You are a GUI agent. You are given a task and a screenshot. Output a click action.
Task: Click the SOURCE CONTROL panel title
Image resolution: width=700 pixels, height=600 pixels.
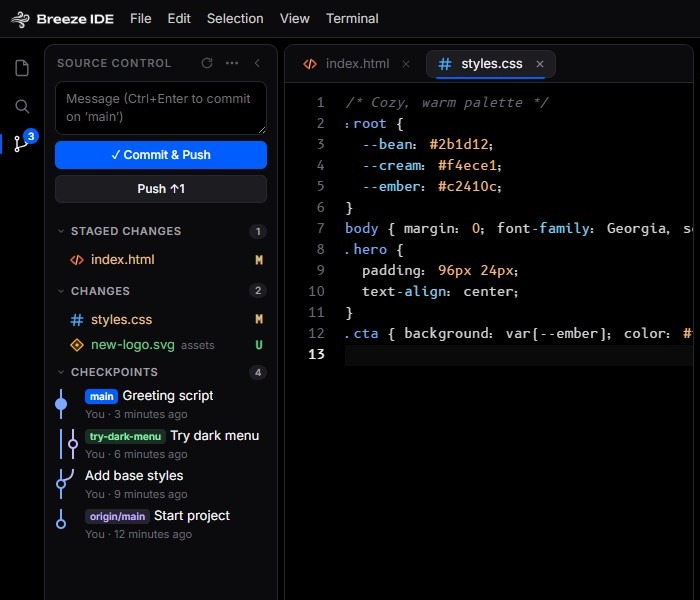click(x=114, y=63)
